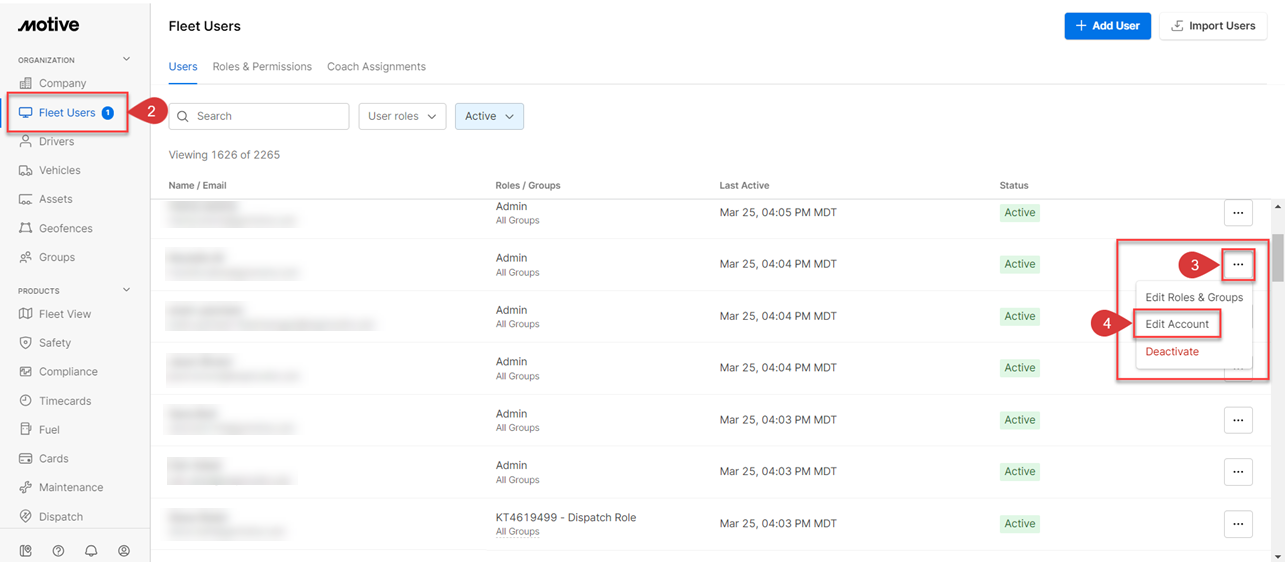Open the notifications bell
Screen dimensions: 1285x562
[x=91, y=551]
